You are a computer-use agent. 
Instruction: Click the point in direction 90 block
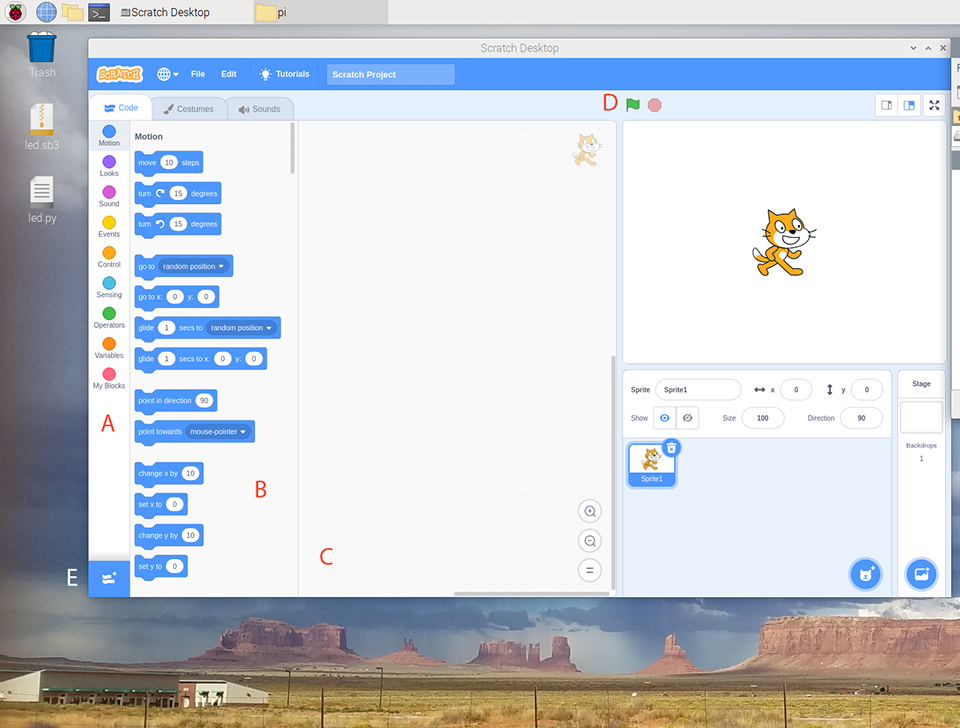pos(176,401)
